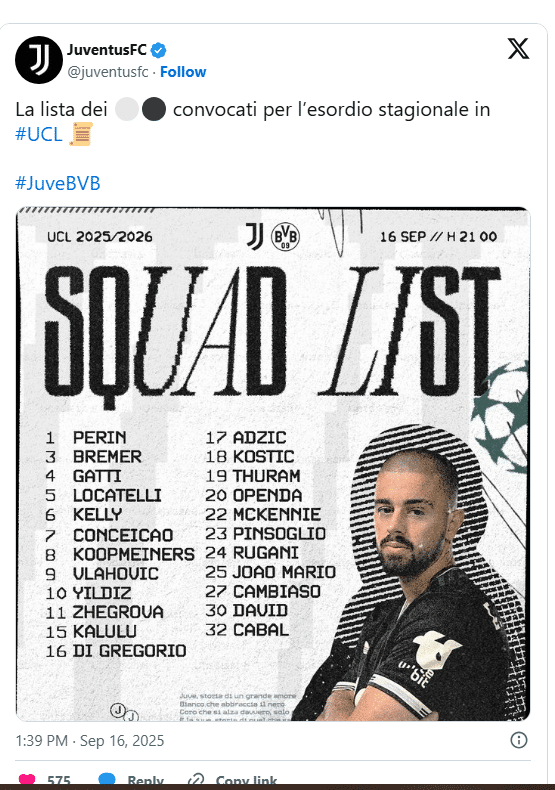Screen dimensions: 555x790
Task: Click the reply speech bubble icon
Action: coord(107,780)
